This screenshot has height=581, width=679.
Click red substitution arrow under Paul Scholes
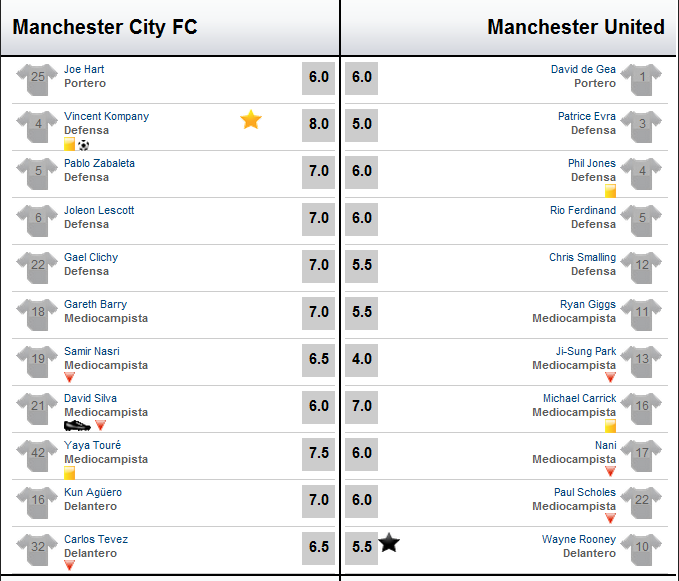610,518
